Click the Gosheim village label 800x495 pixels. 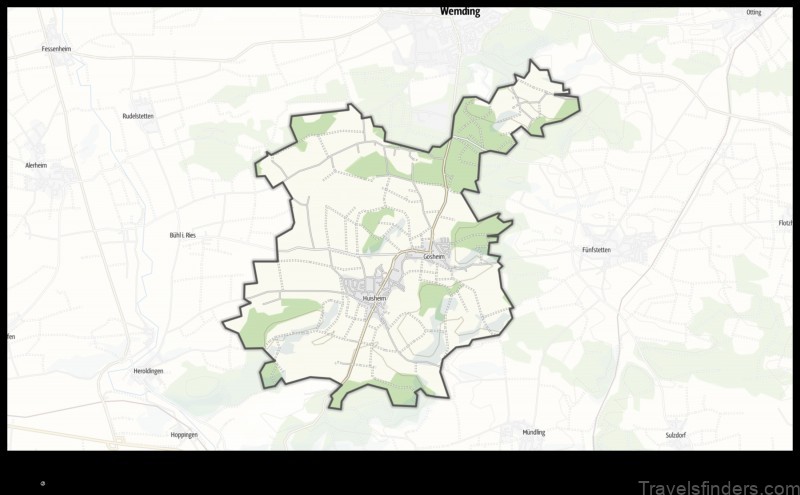(x=434, y=256)
